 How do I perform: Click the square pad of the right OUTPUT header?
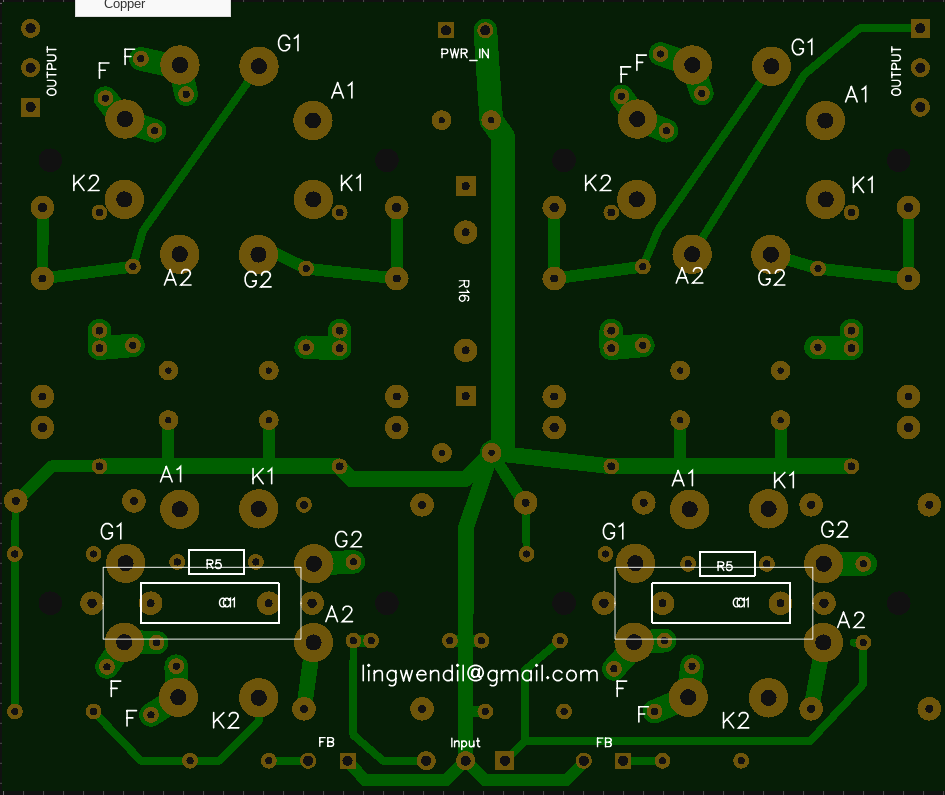pyautogui.click(x=920, y=28)
